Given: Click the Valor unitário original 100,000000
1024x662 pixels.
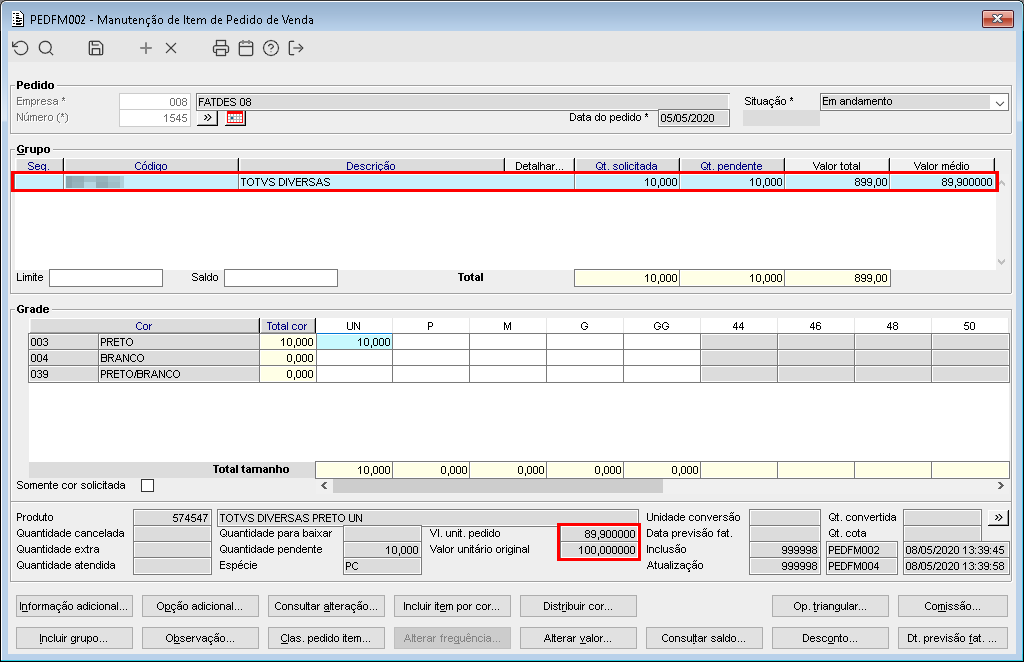Looking at the screenshot, I should tap(598, 550).
